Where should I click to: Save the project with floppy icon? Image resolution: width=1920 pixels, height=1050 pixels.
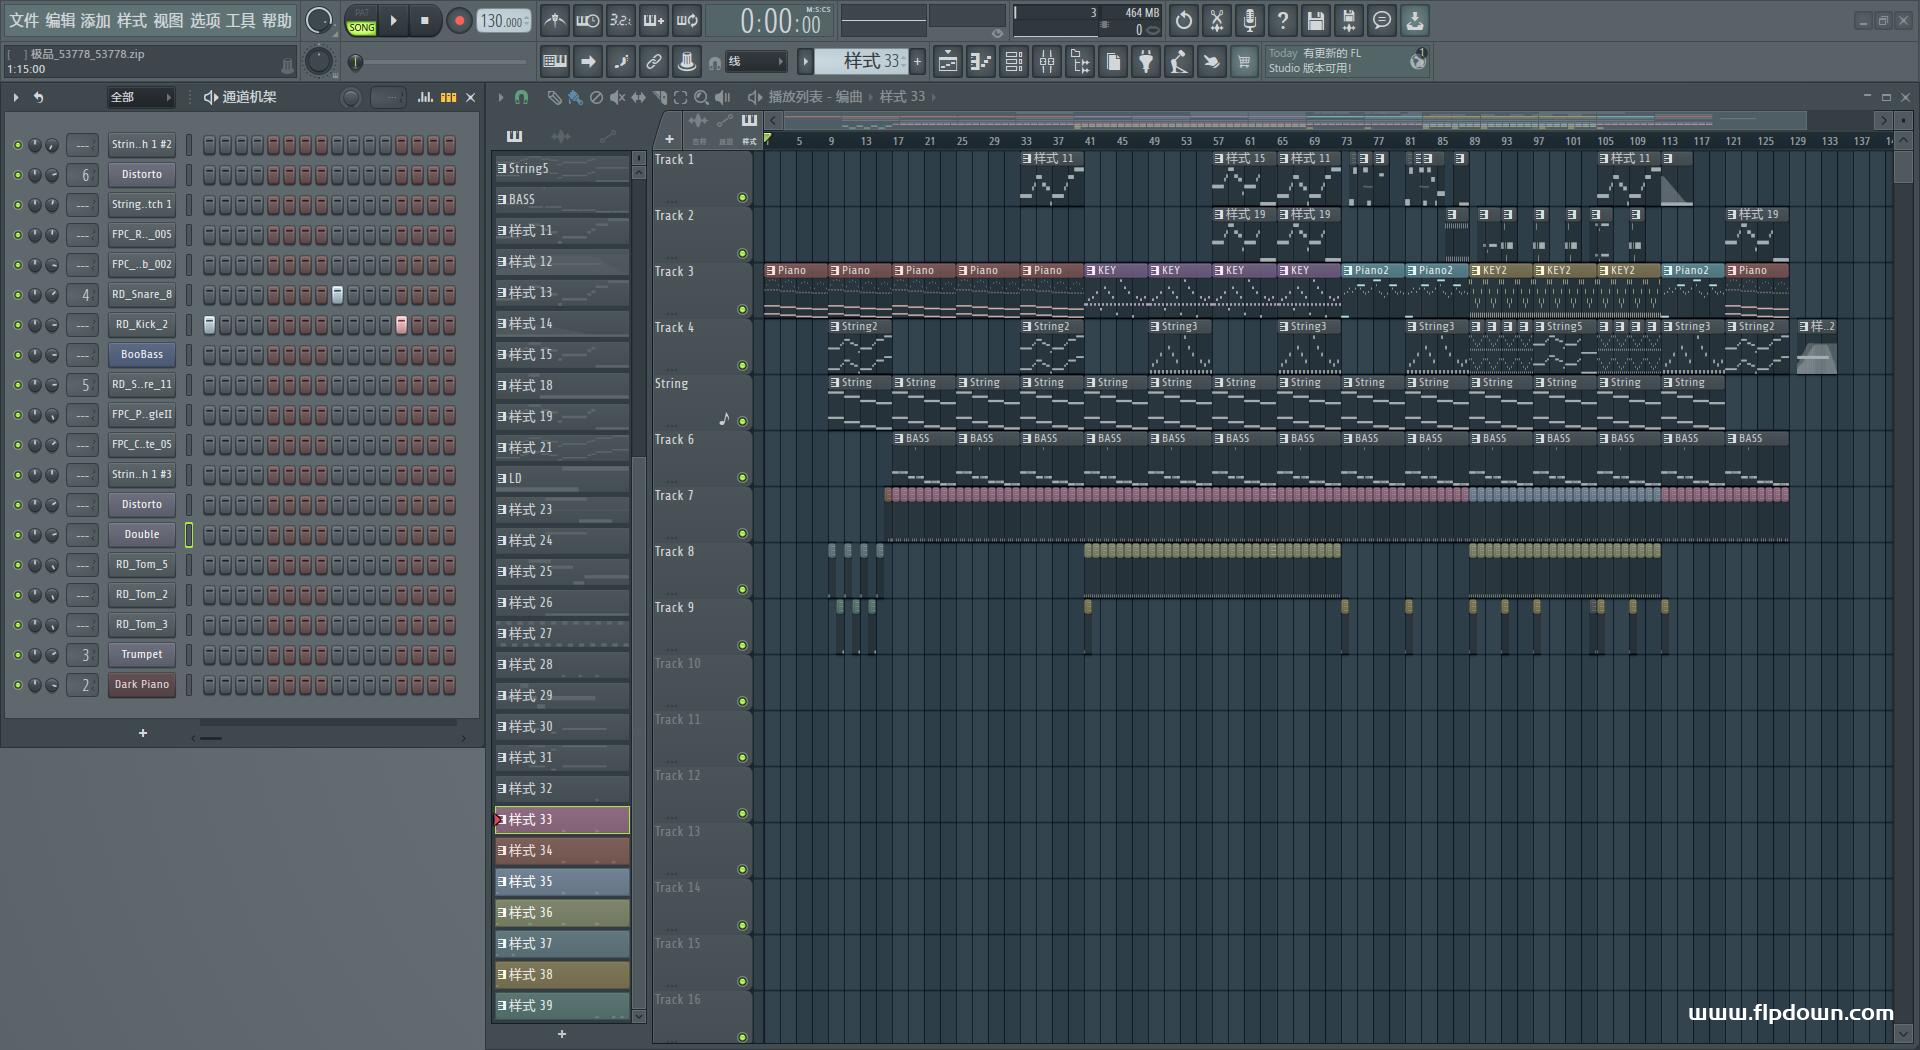[1316, 20]
